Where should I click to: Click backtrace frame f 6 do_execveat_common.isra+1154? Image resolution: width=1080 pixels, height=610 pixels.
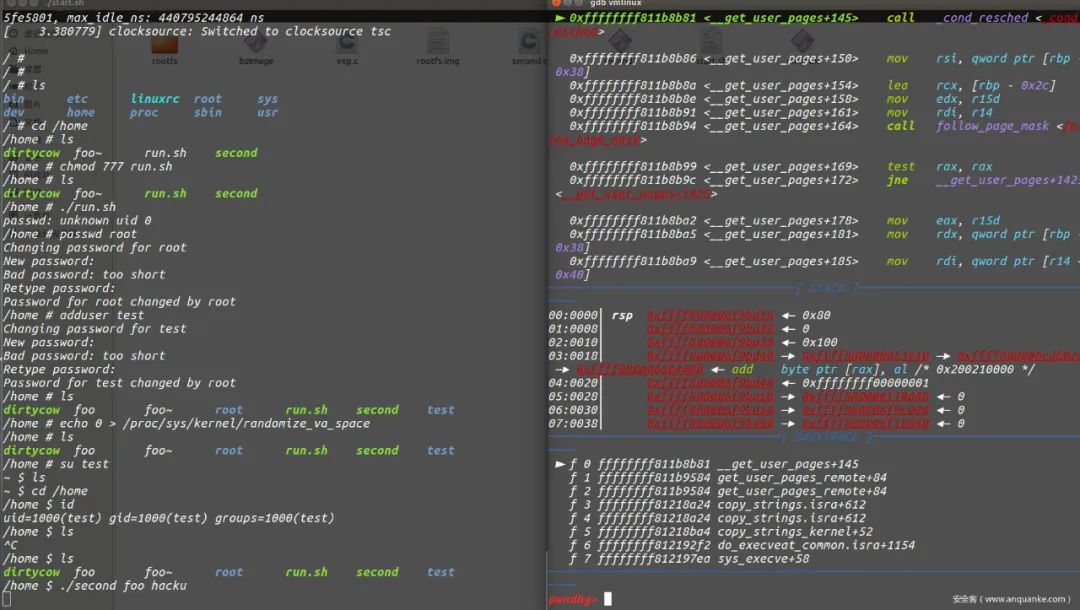742,545
